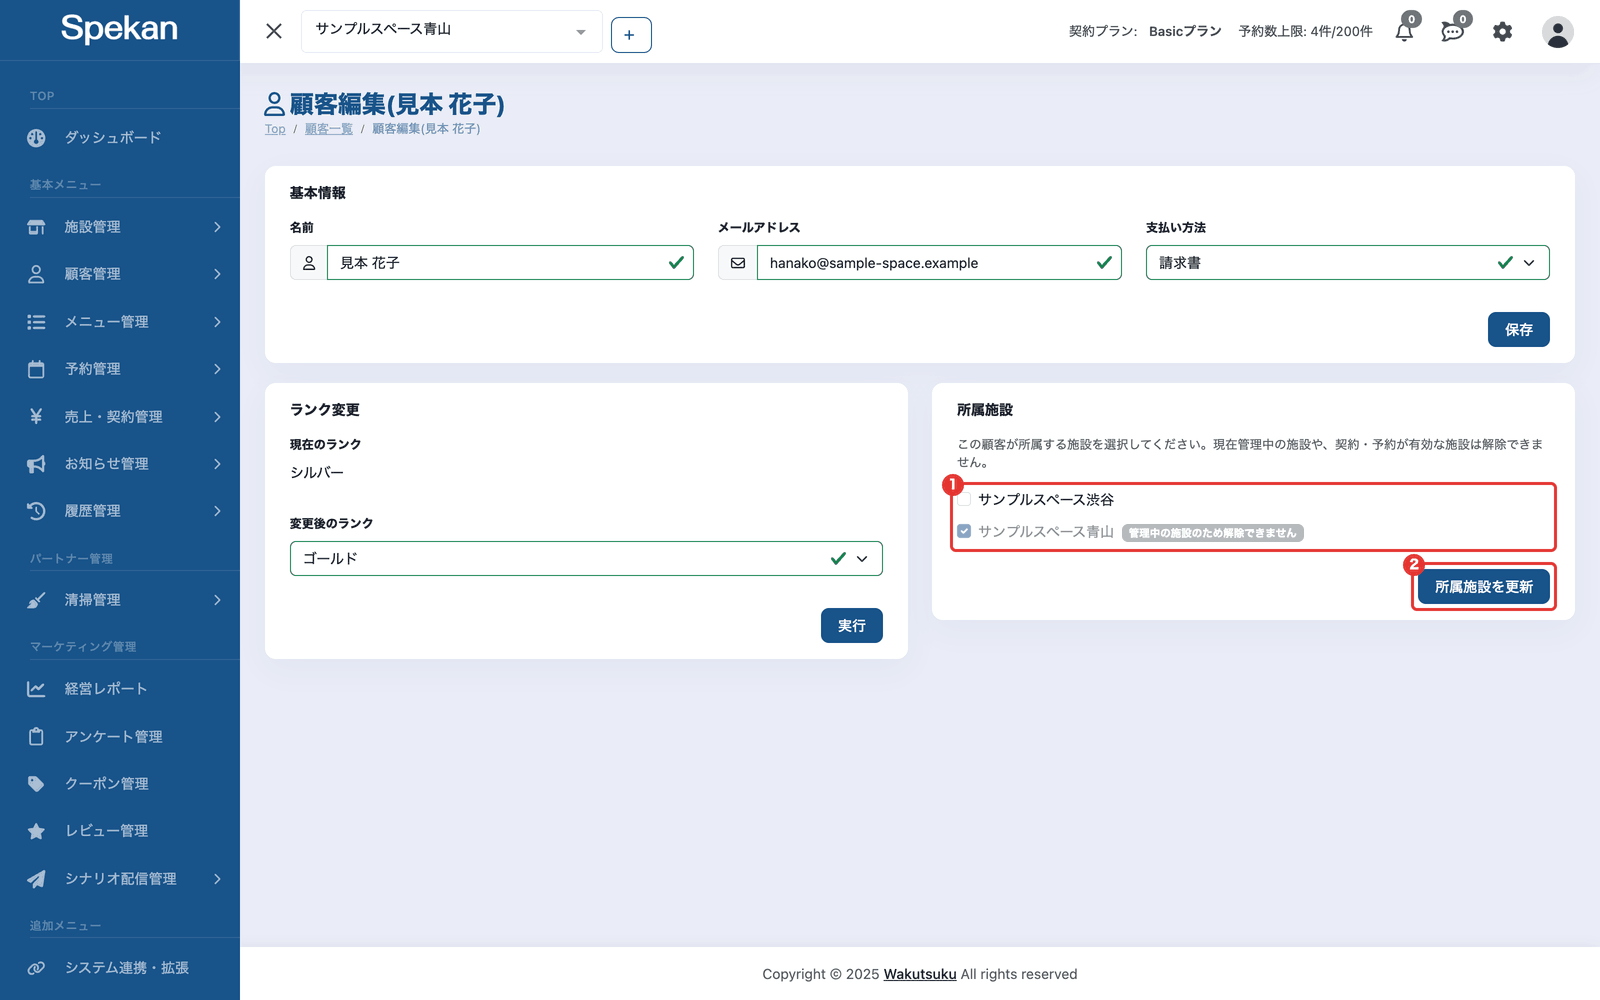The height and width of the screenshot is (1000, 1600).
Task: Click the review star icon
Action: [x=36, y=831]
